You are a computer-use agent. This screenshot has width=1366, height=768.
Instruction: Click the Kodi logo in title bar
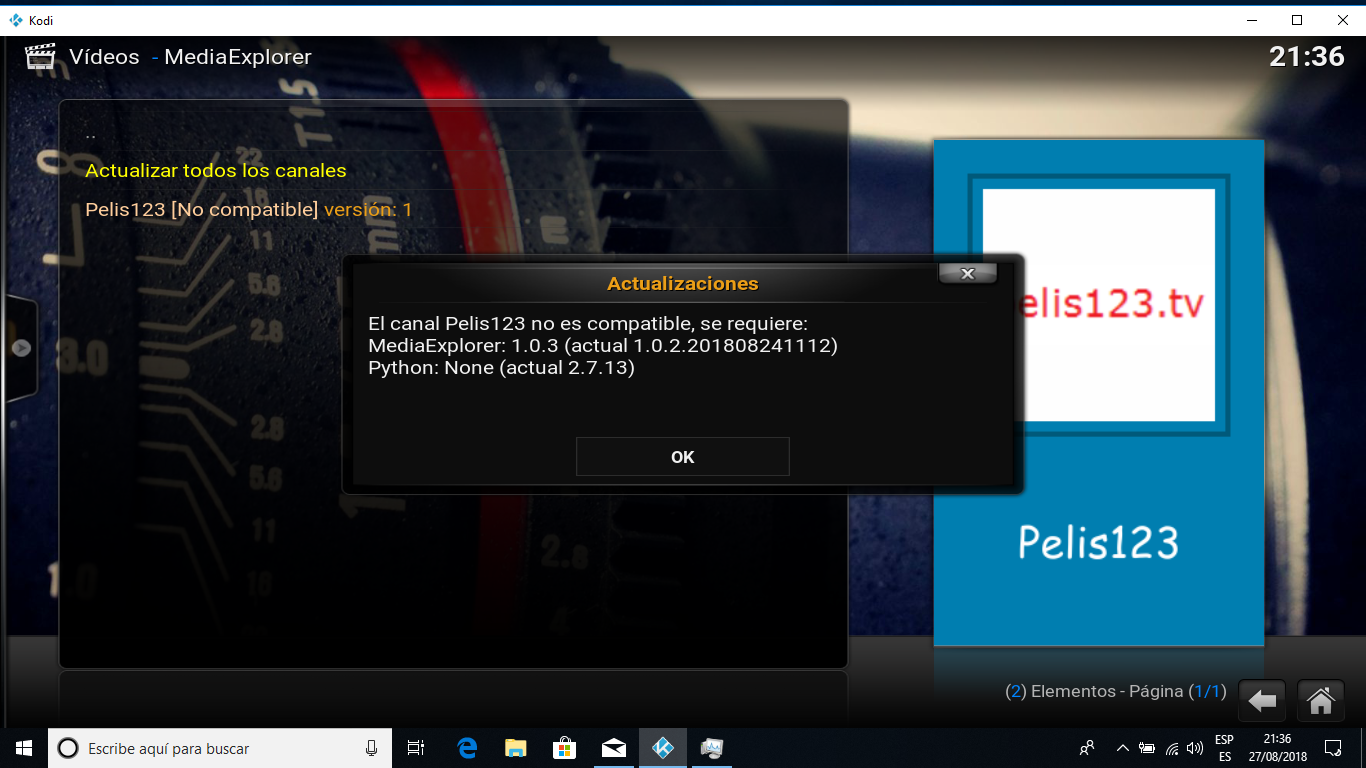tap(15, 20)
